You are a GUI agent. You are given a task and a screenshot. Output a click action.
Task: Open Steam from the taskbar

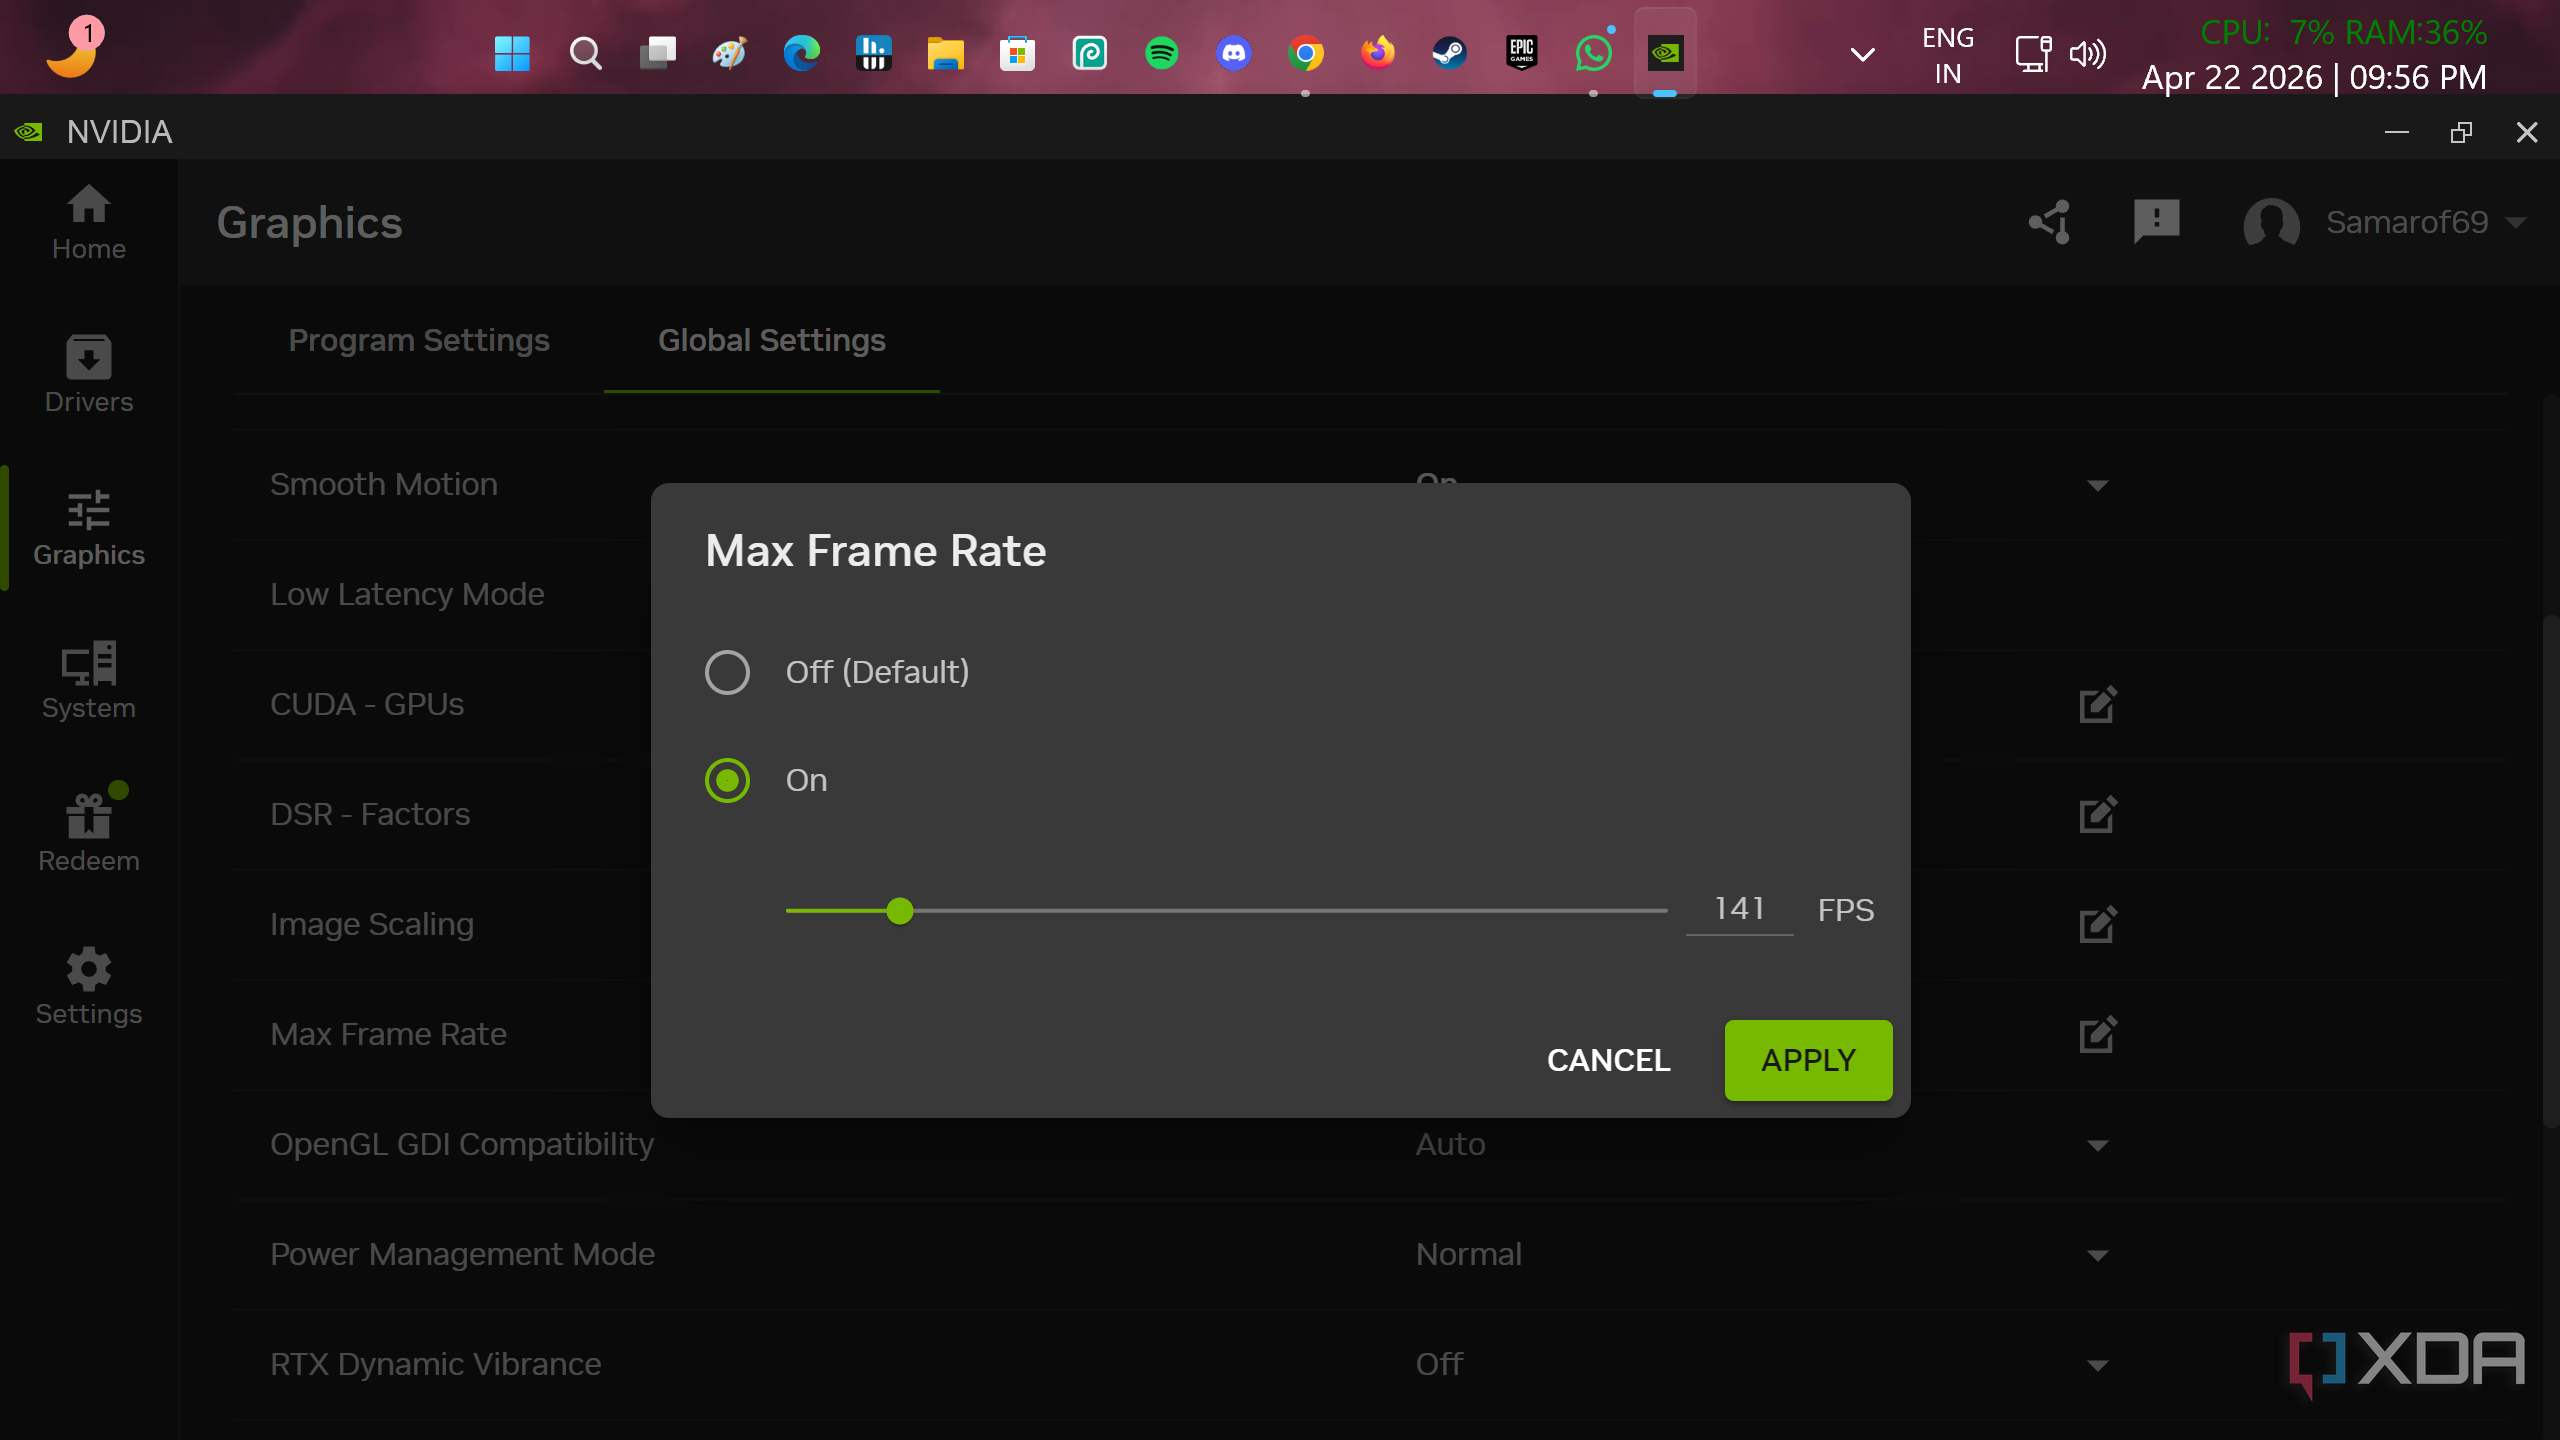pyautogui.click(x=1449, y=53)
